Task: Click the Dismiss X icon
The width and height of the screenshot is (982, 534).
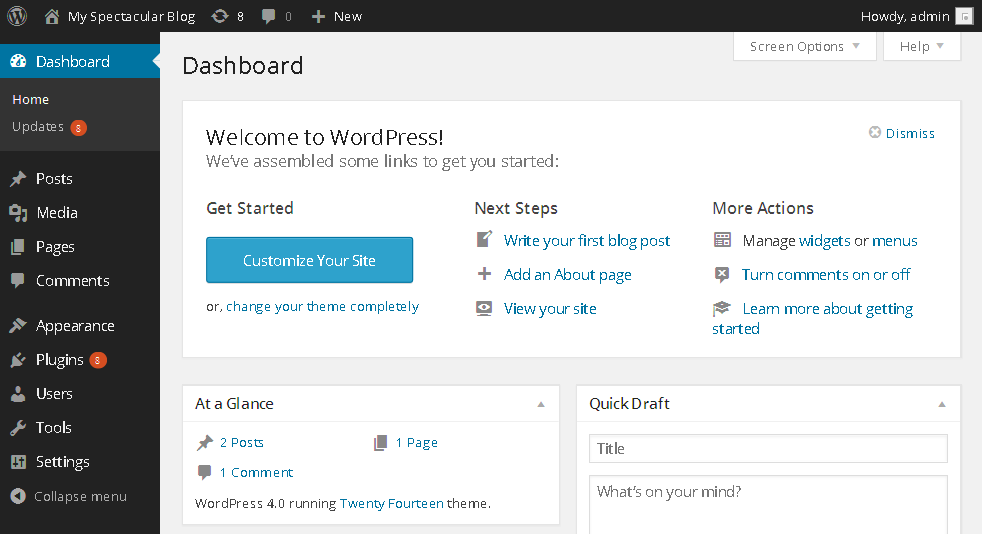Action: click(875, 133)
